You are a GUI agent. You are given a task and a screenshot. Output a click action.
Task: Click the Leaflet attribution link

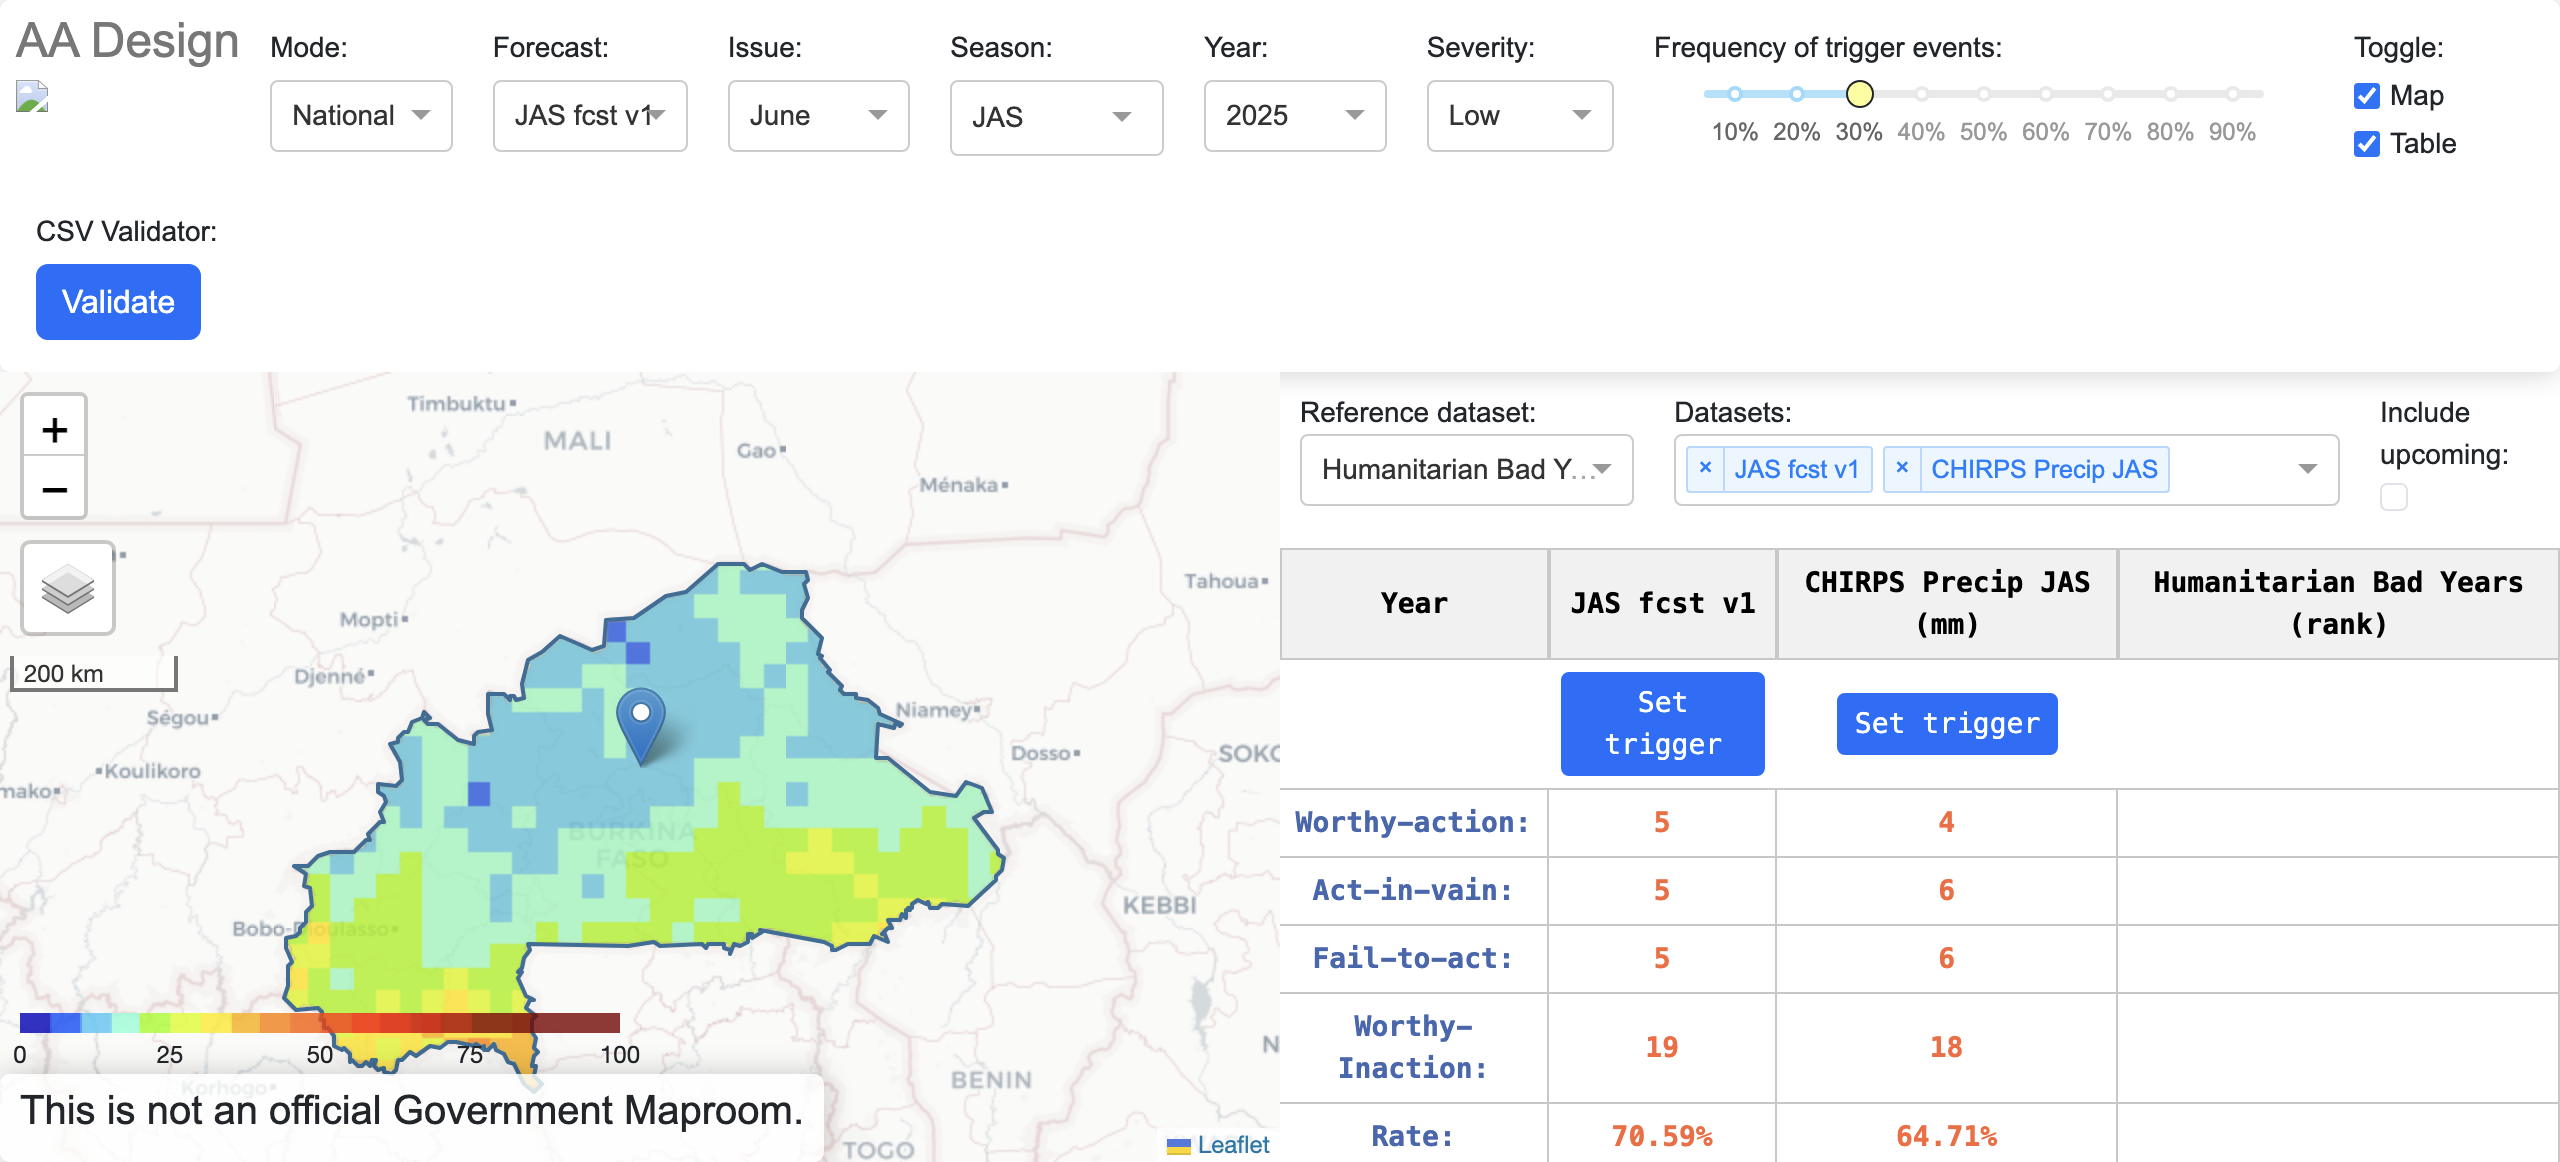1232,1145
